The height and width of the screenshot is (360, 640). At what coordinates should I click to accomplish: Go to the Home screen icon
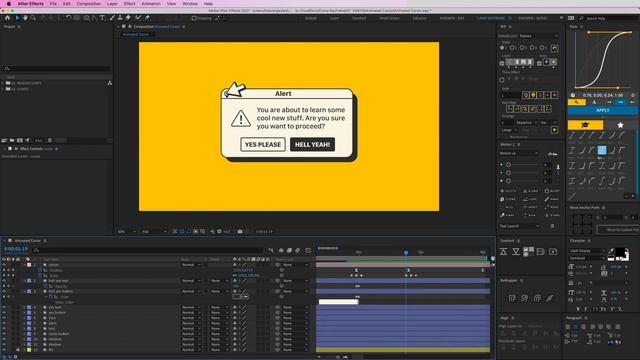[7, 18]
